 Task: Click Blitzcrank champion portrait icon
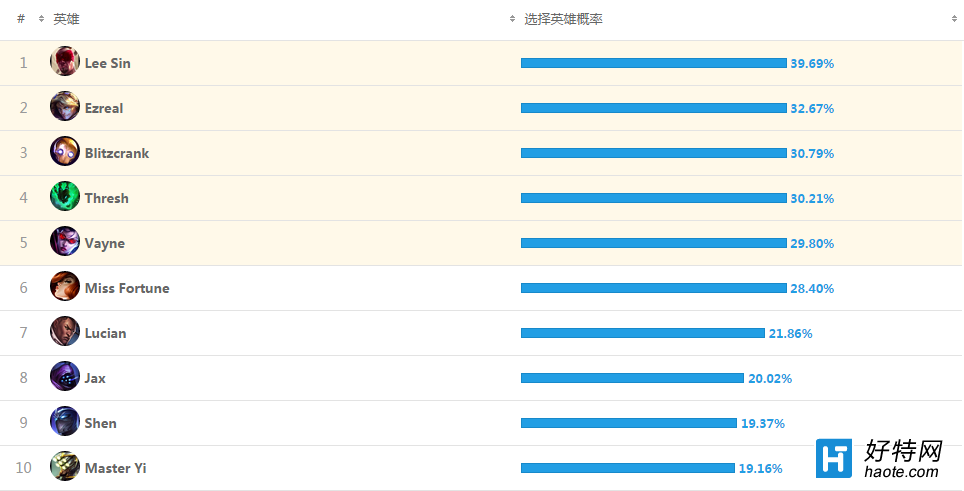point(65,152)
